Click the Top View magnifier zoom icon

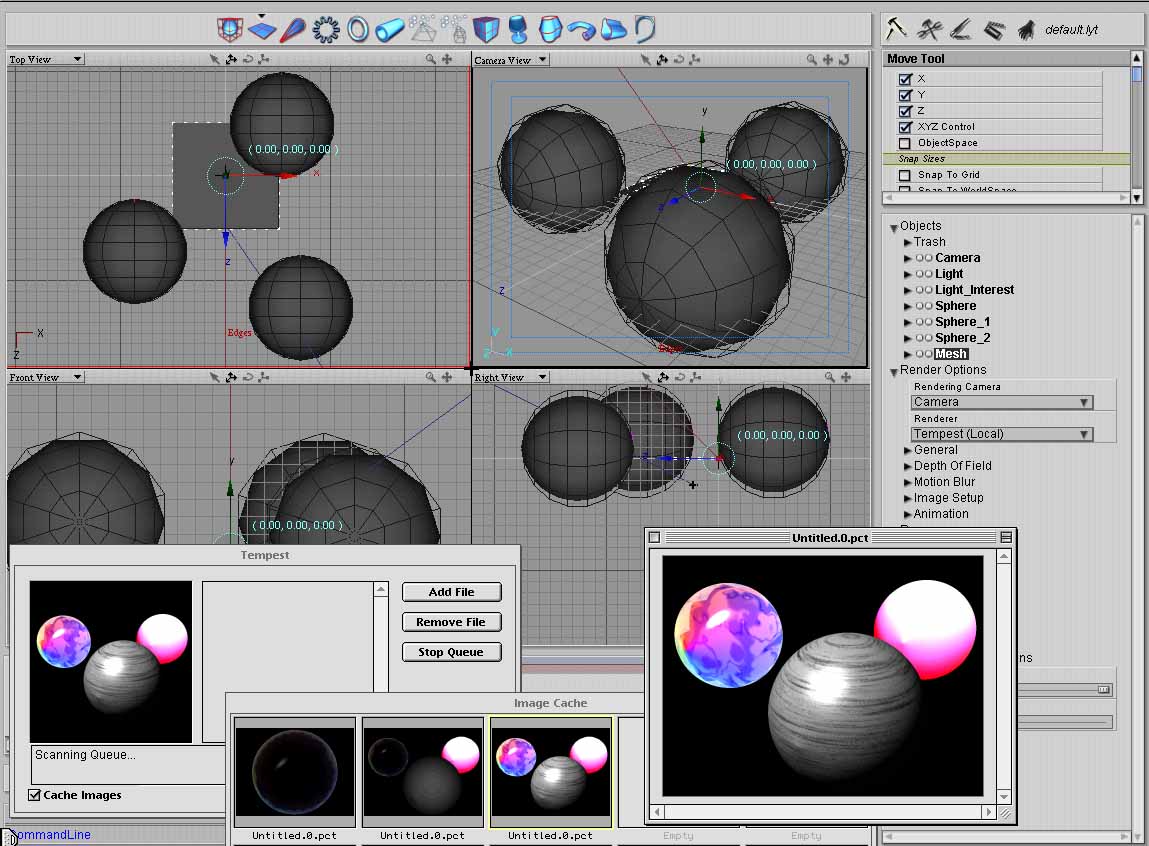click(x=432, y=60)
